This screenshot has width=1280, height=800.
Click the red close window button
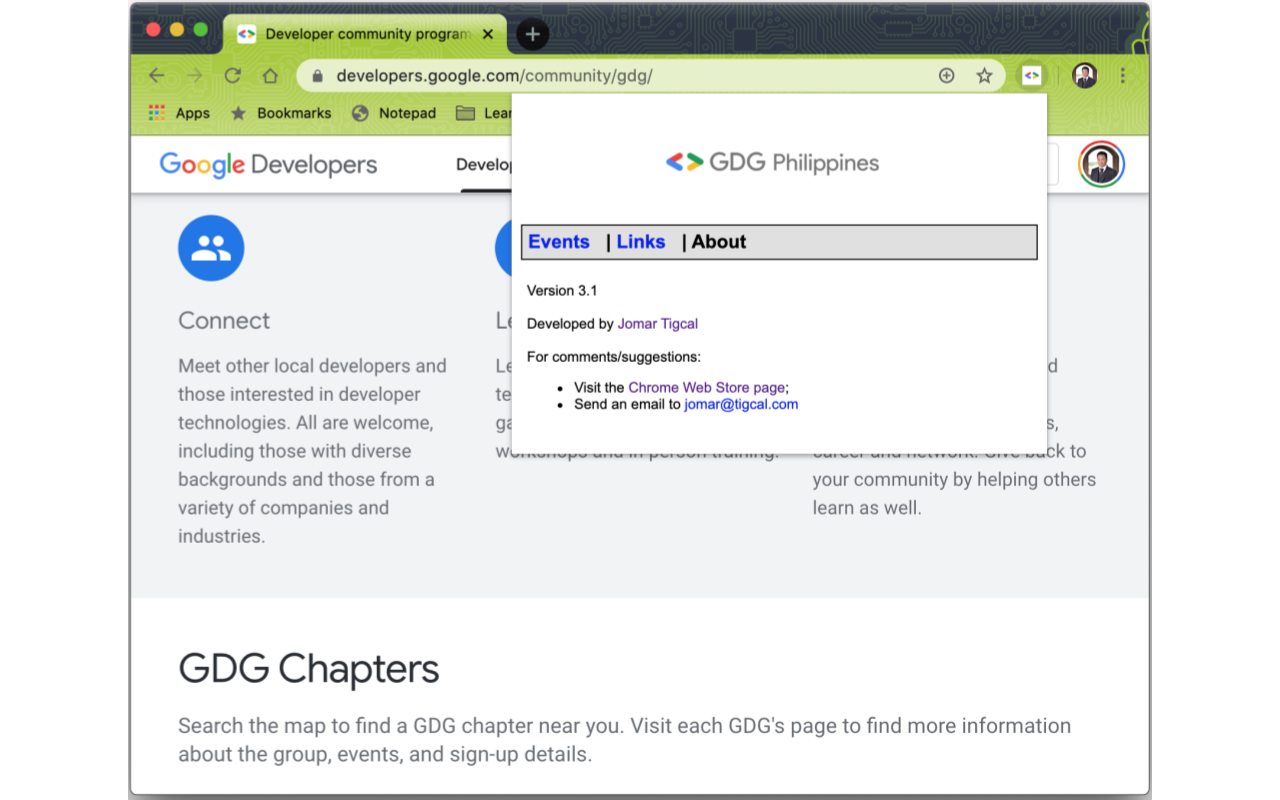(x=154, y=30)
